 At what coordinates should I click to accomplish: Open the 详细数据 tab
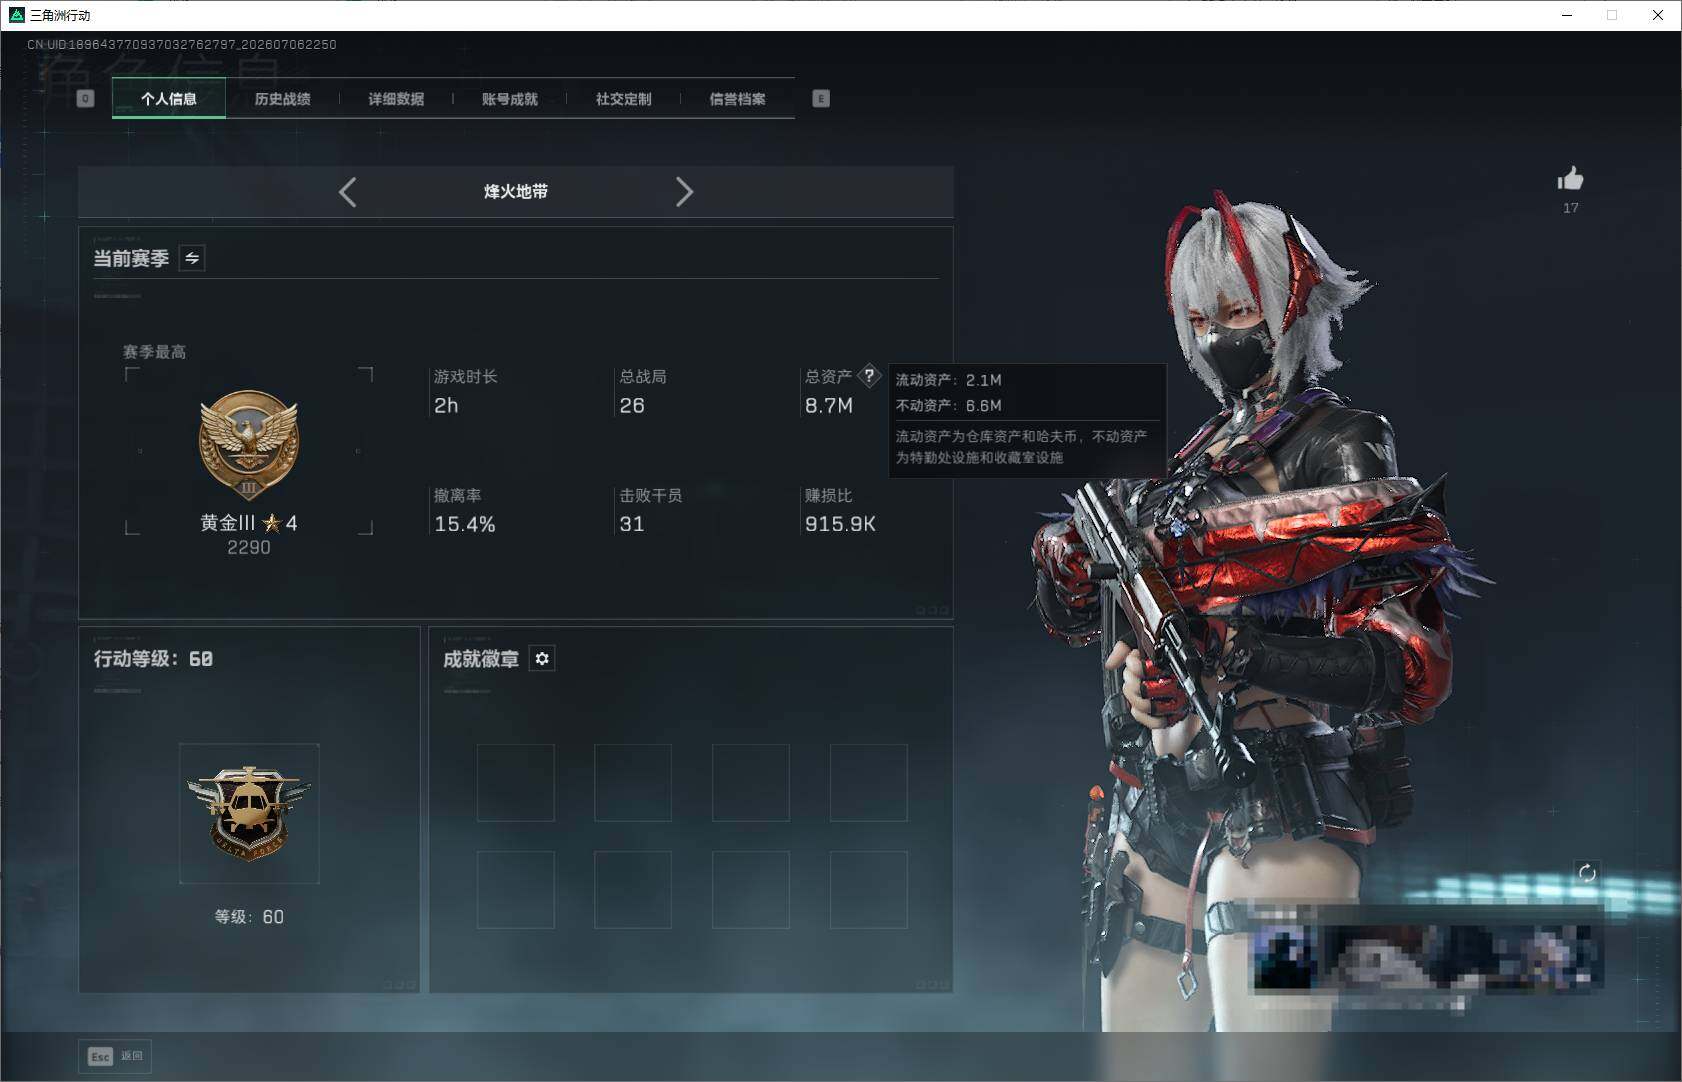(x=396, y=98)
